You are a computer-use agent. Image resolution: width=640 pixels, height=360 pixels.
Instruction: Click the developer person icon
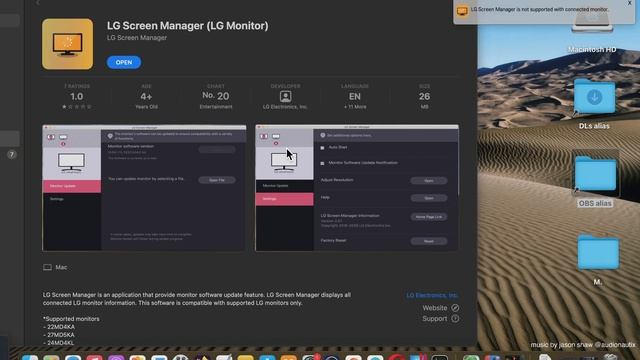coord(285,96)
